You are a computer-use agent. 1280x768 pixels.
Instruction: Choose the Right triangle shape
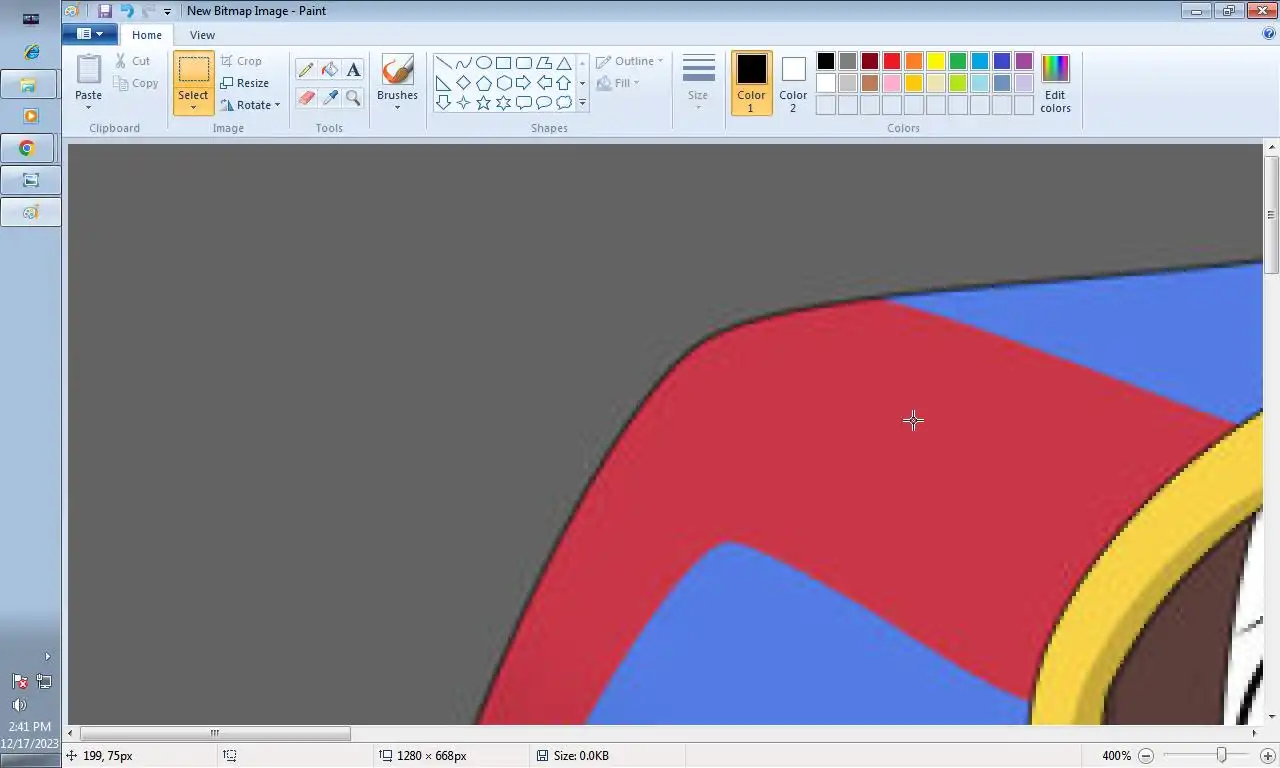tap(443, 83)
